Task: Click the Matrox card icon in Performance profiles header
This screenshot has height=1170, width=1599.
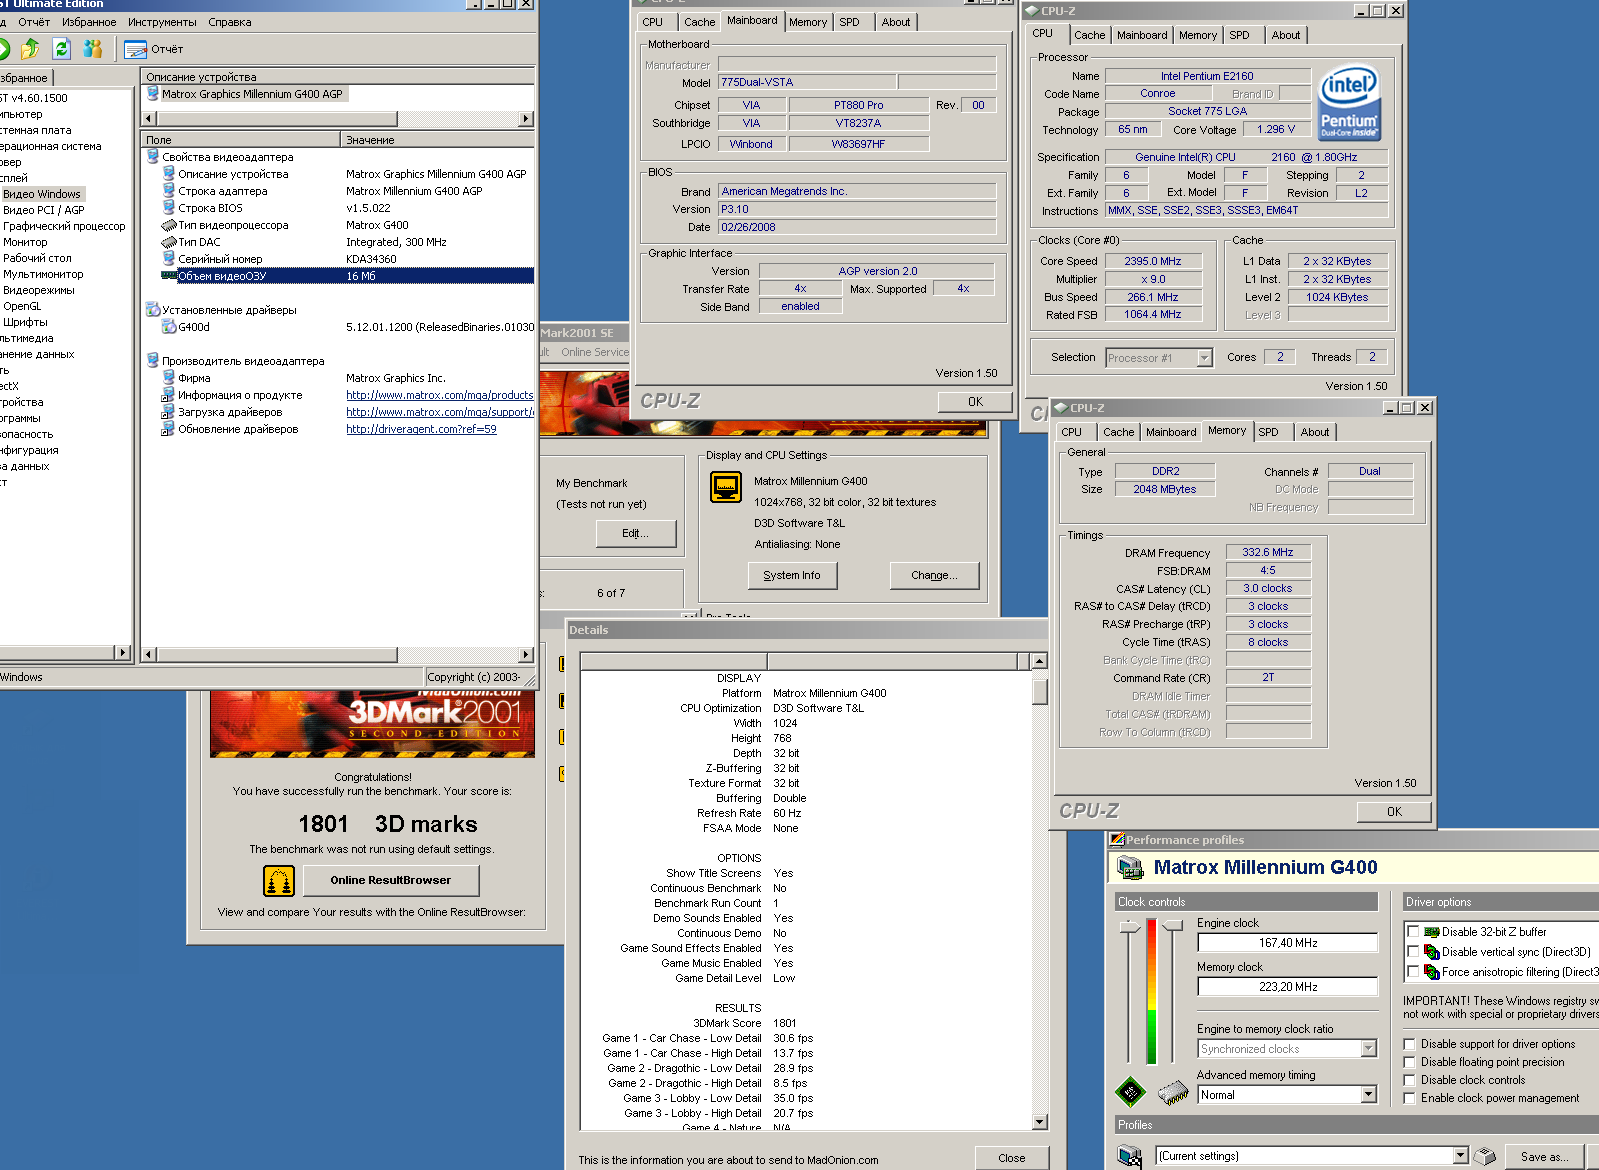Action: [x=1131, y=868]
